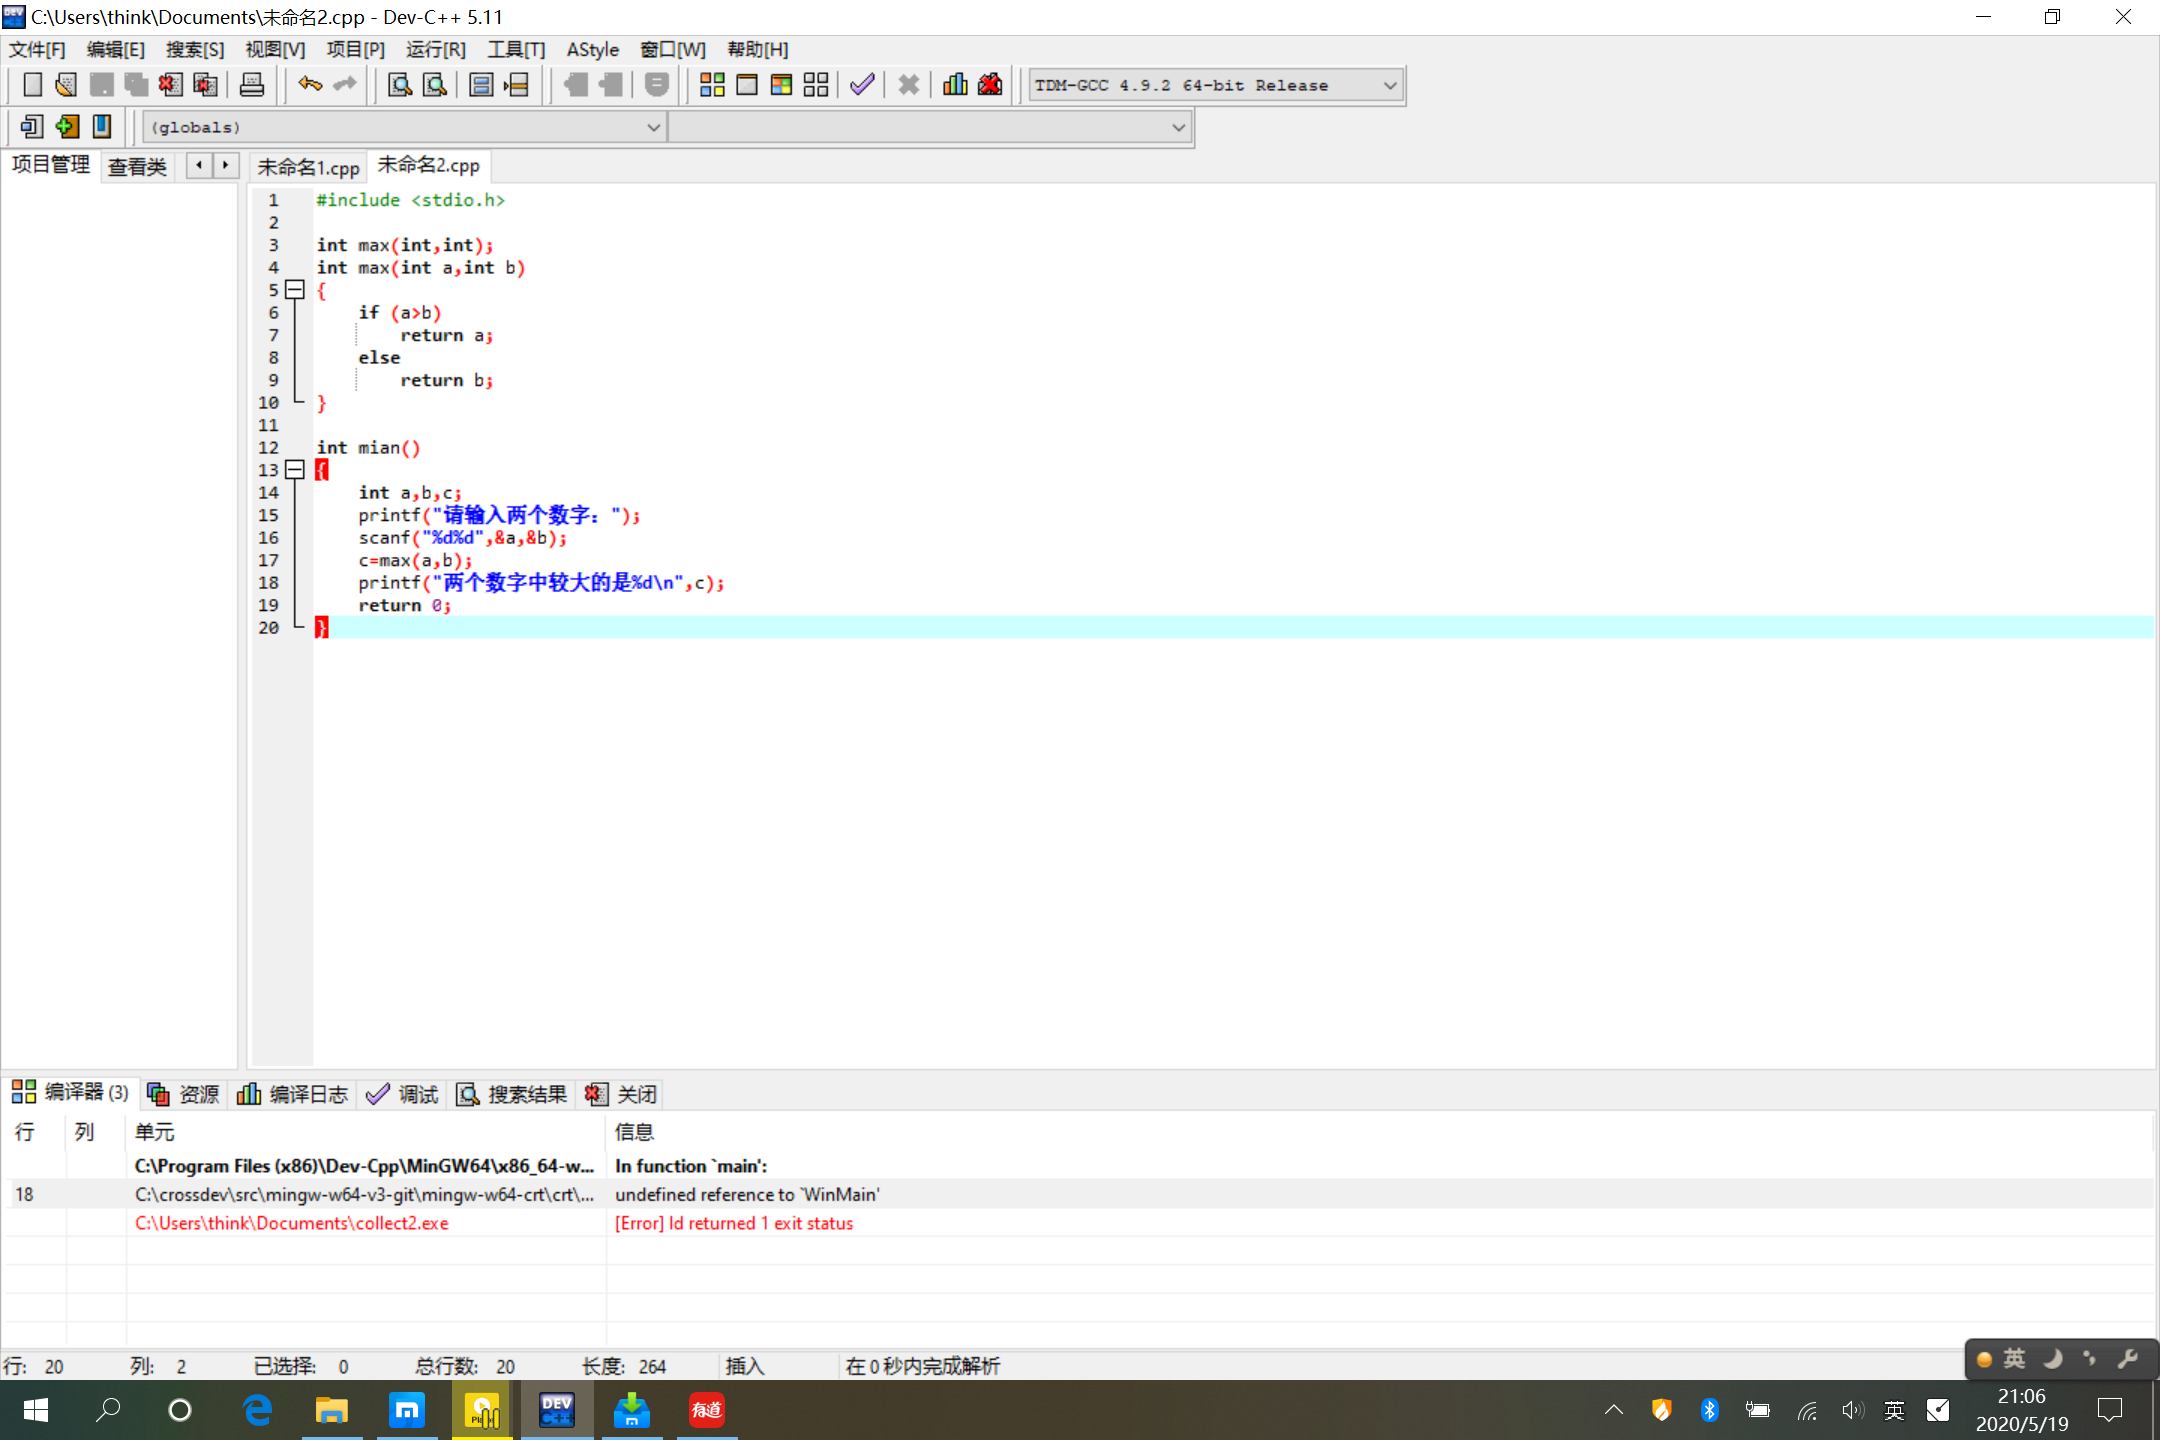The height and width of the screenshot is (1440, 2160).
Task: Switch to the 未命名1.cpp editor tab
Action: click(x=308, y=167)
